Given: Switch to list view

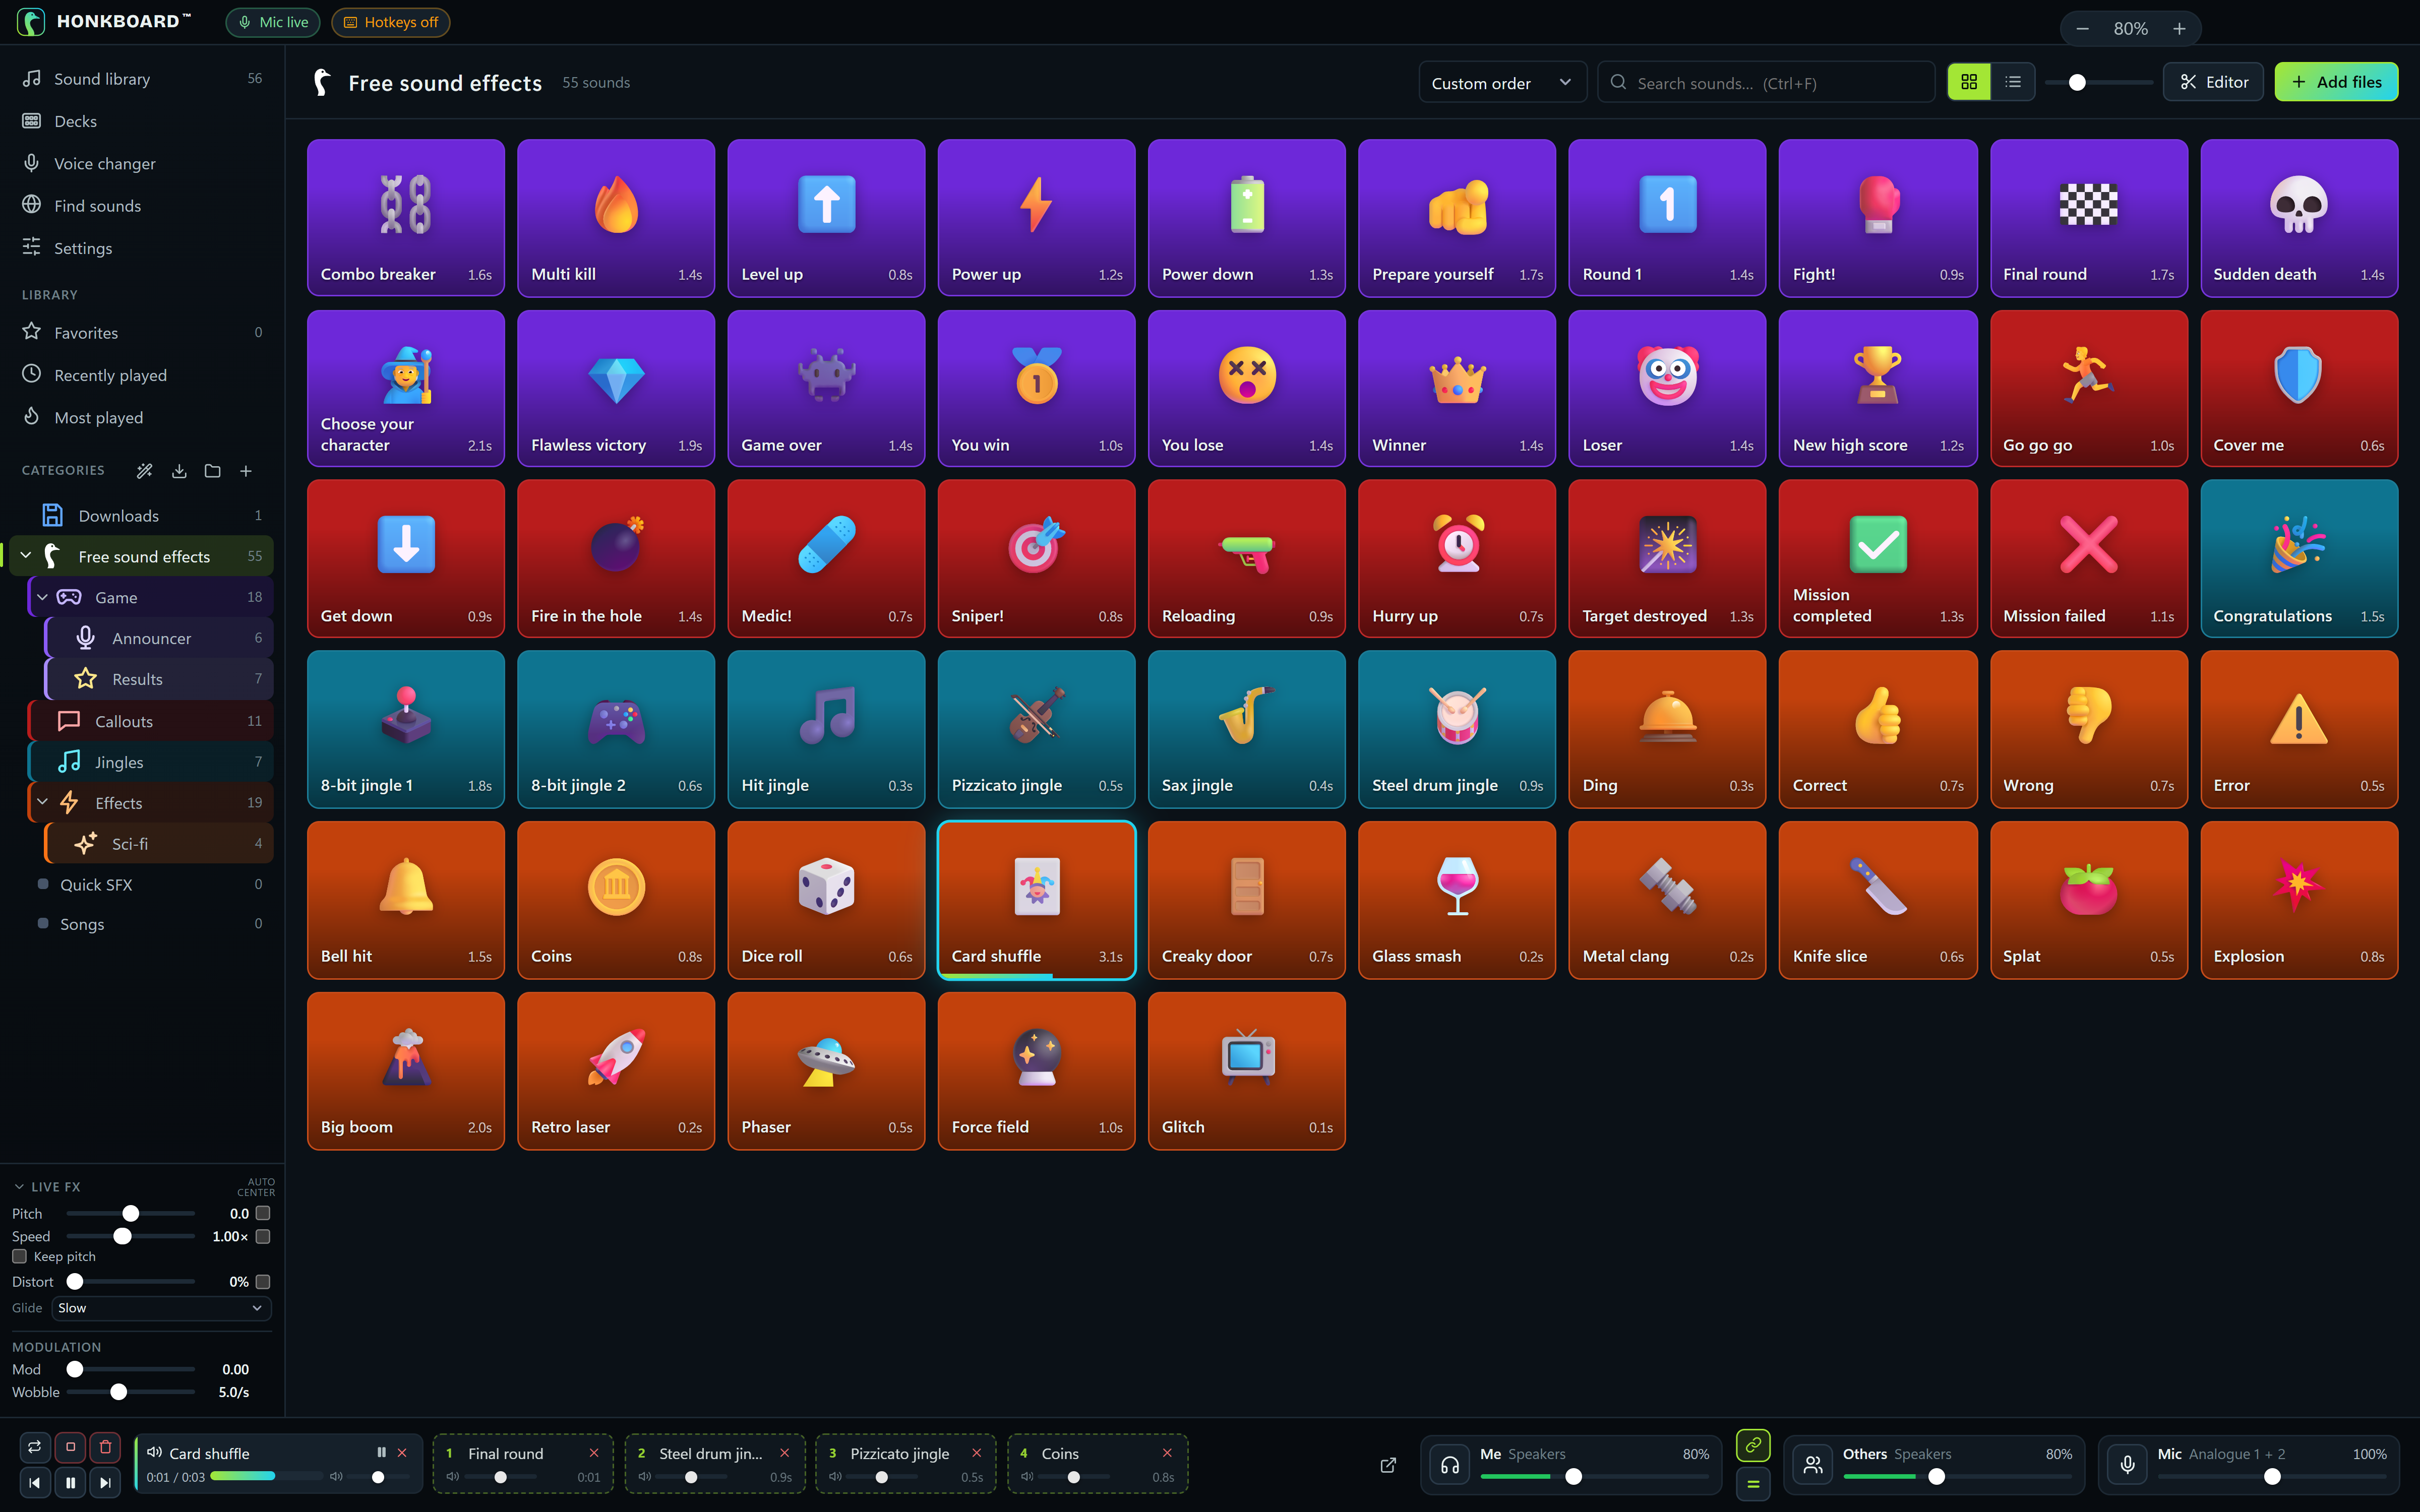Looking at the screenshot, I should coord(2013,82).
